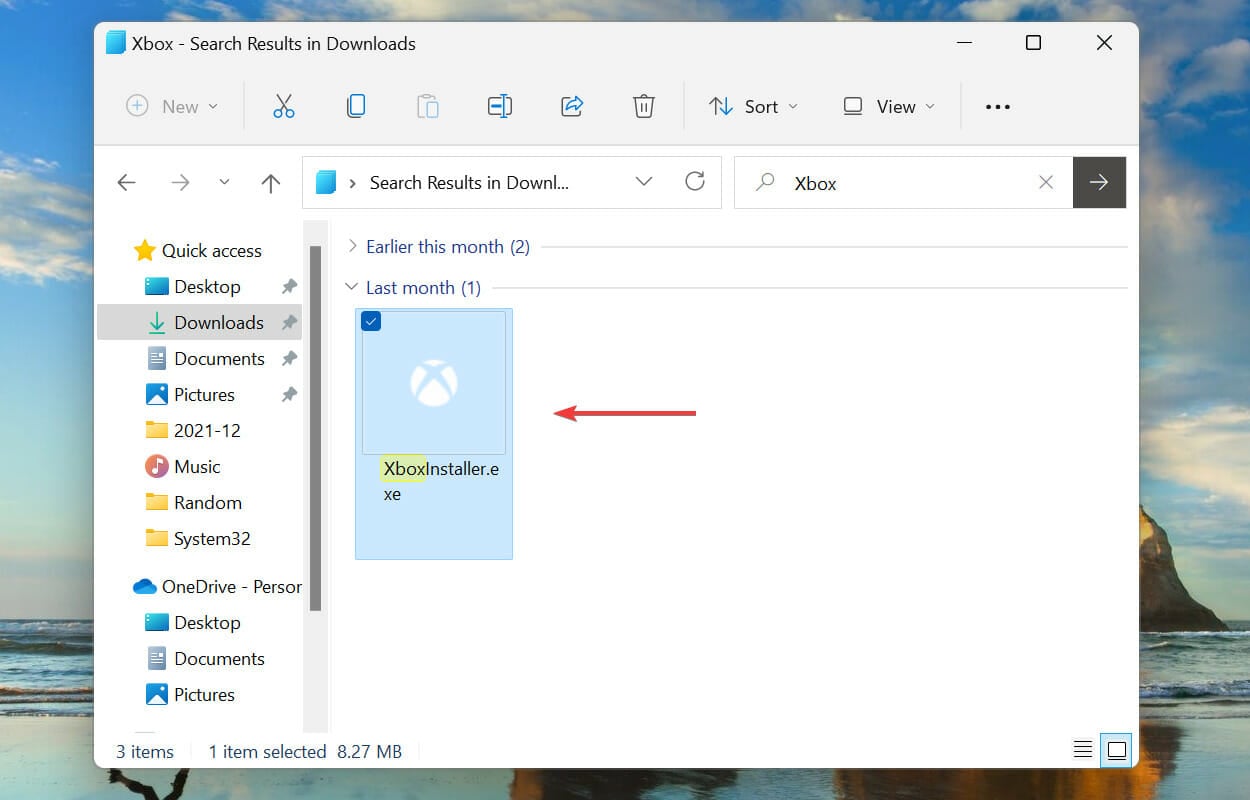Open the See more ellipsis menu
The image size is (1250, 800).
coord(998,107)
